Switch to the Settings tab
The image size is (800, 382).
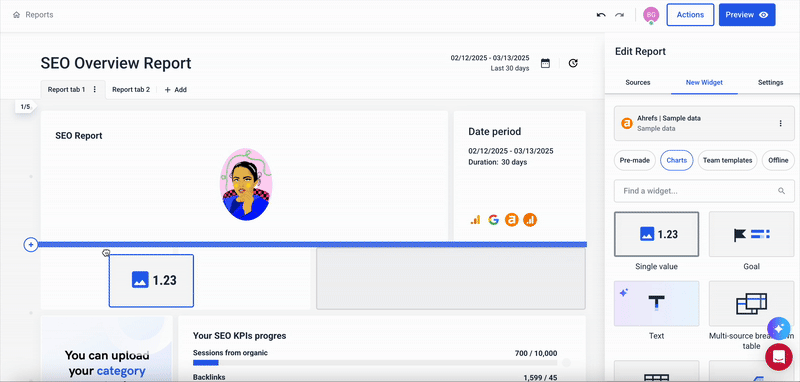[x=770, y=82]
